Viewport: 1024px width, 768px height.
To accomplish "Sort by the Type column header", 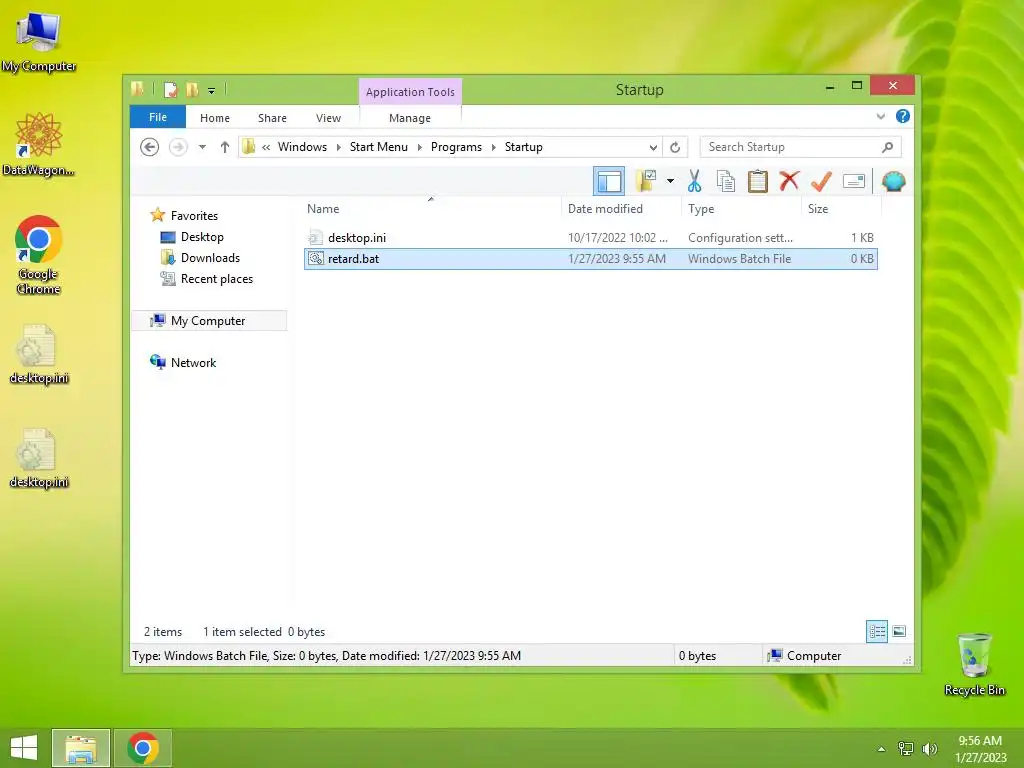I will tap(741, 209).
